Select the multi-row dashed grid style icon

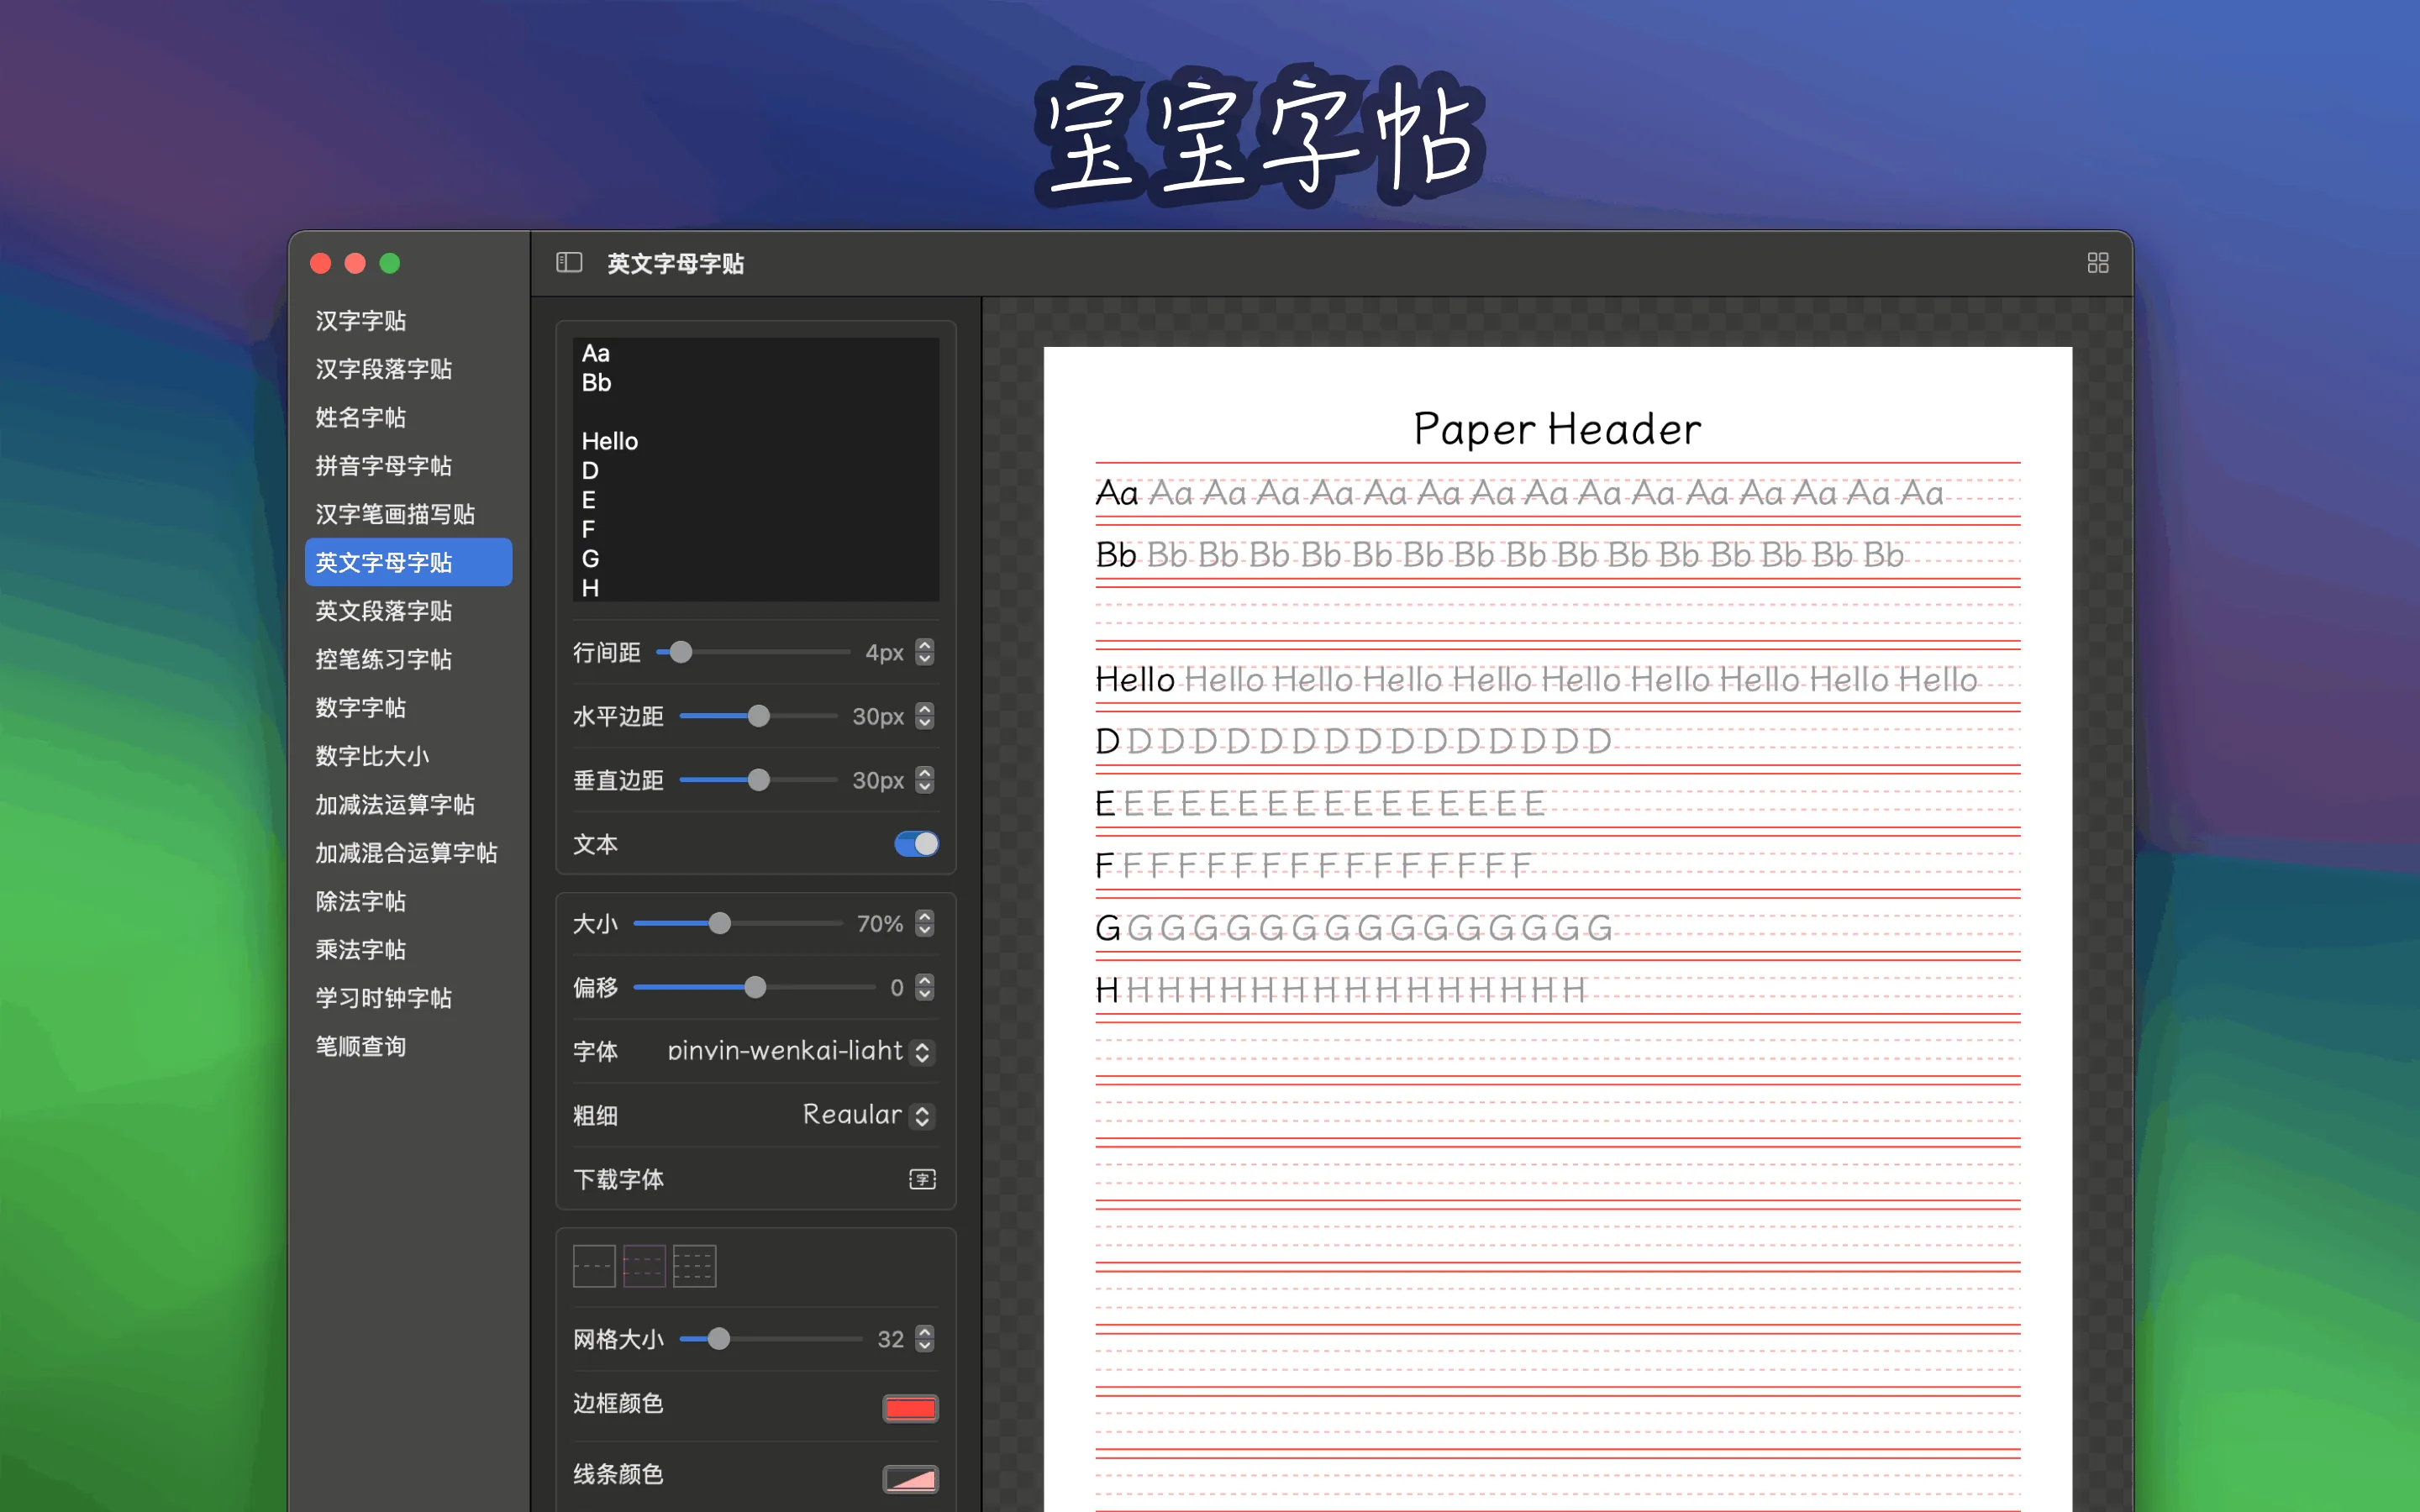[x=695, y=1265]
